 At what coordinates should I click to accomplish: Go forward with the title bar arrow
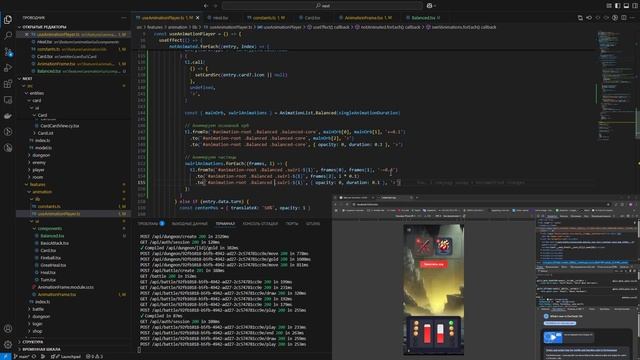coord(216,6)
